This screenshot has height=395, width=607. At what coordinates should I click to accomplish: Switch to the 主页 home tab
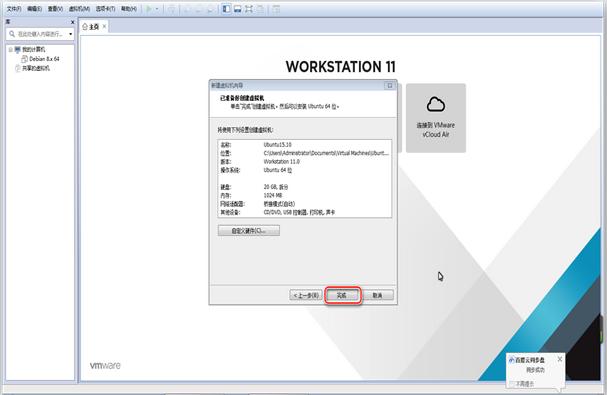94,27
